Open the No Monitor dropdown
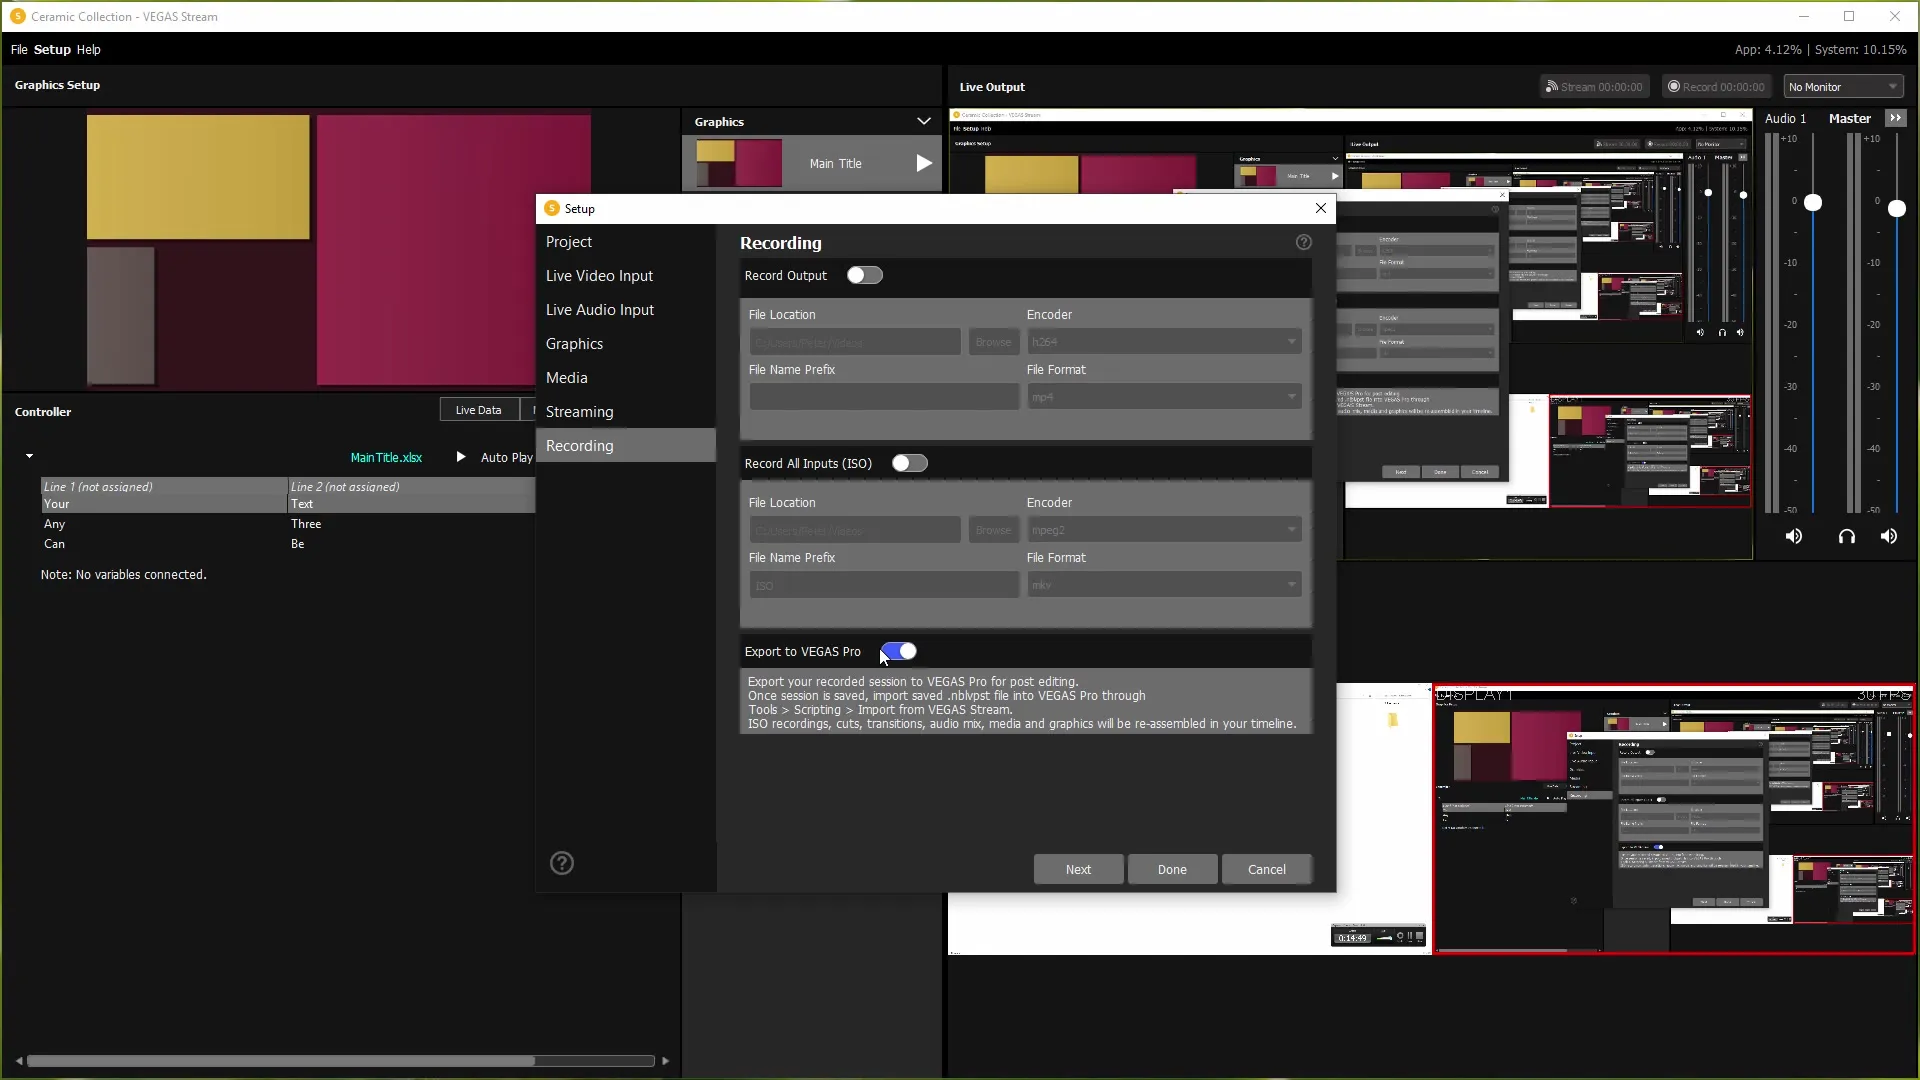Viewport: 1920px width, 1080px height. [x=1843, y=87]
